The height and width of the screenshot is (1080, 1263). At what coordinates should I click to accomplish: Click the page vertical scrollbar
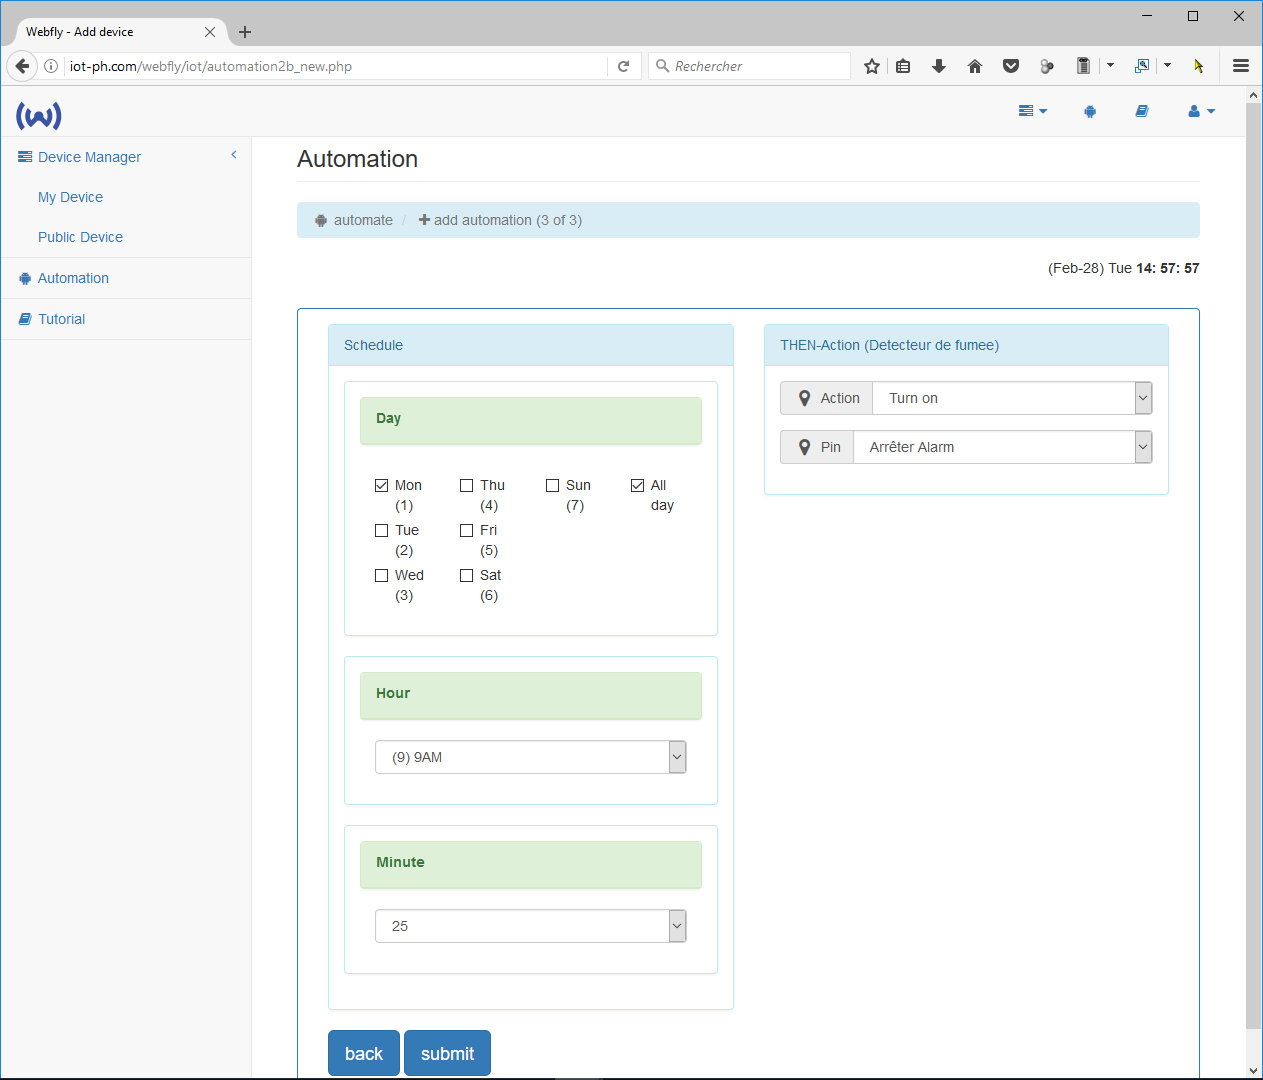[x=1254, y=565]
